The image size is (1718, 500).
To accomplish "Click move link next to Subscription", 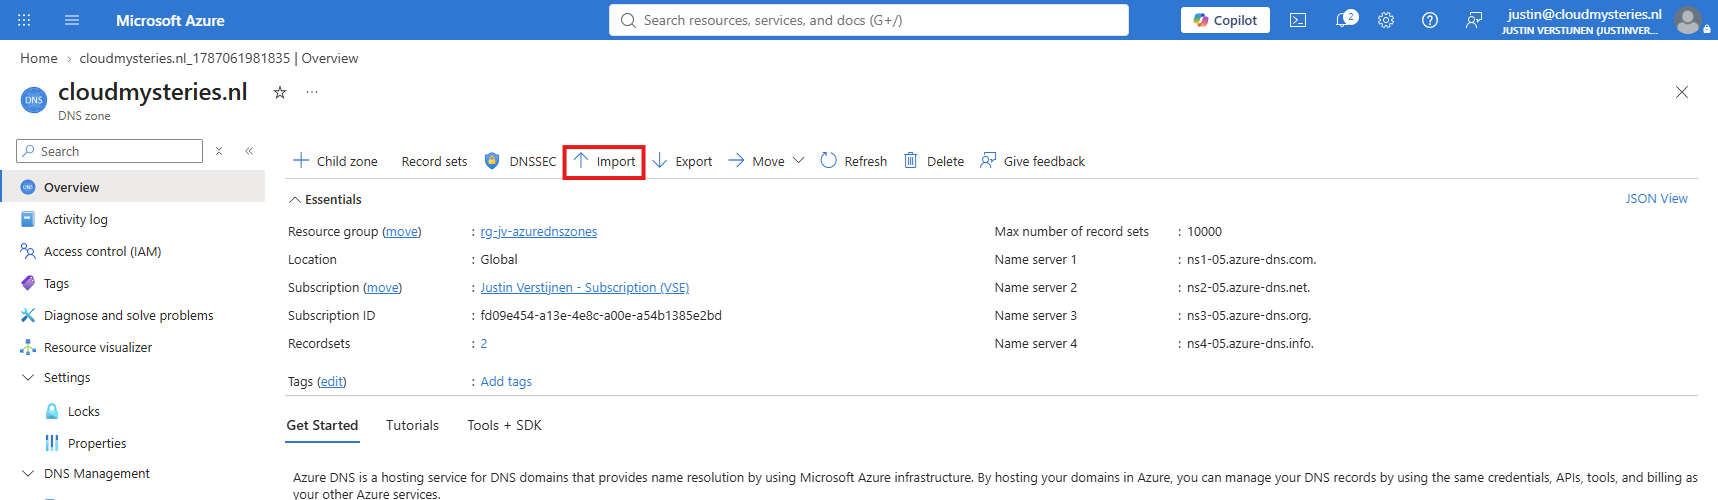I will tap(383, 287).
